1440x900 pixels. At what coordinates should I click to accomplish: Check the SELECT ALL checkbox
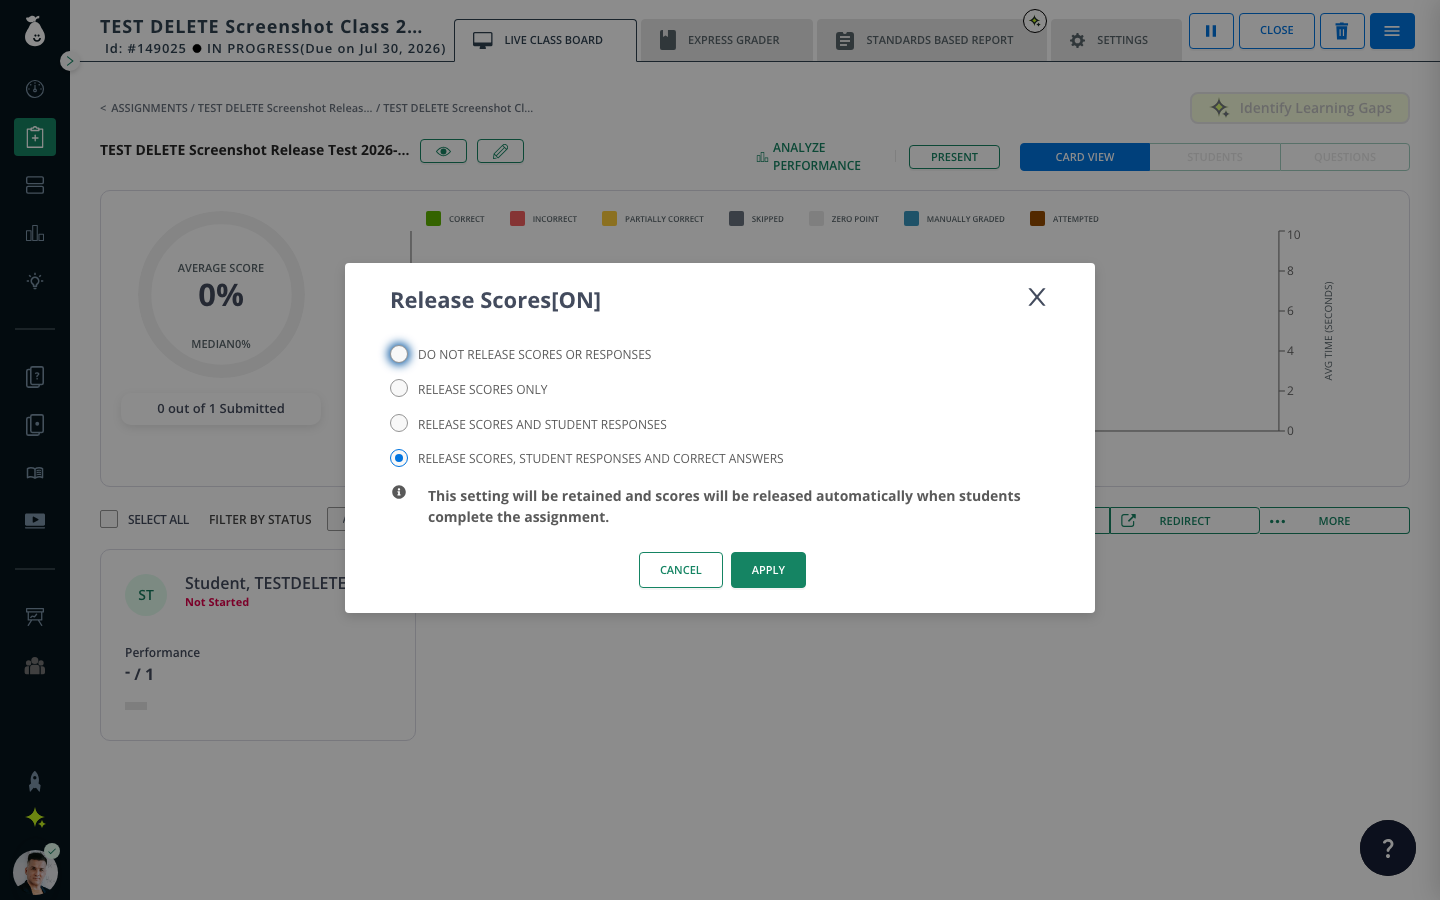109,519
